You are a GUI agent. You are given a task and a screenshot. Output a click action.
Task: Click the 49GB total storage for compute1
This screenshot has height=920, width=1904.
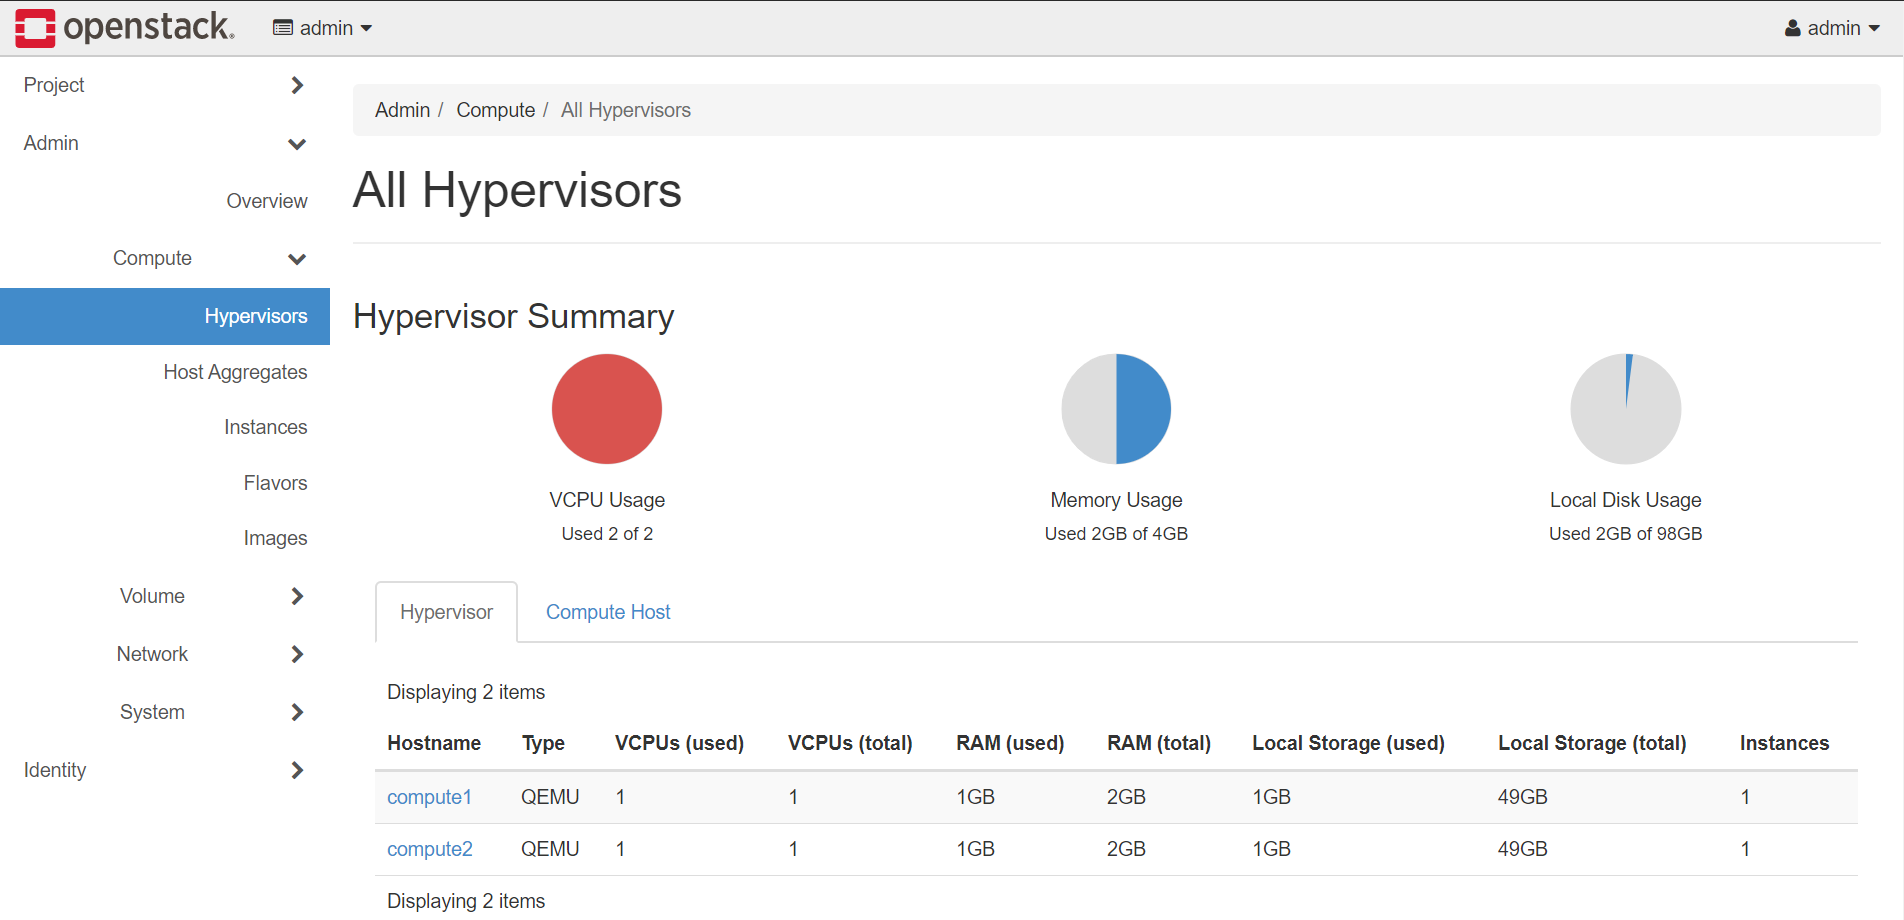(1522, 797)
